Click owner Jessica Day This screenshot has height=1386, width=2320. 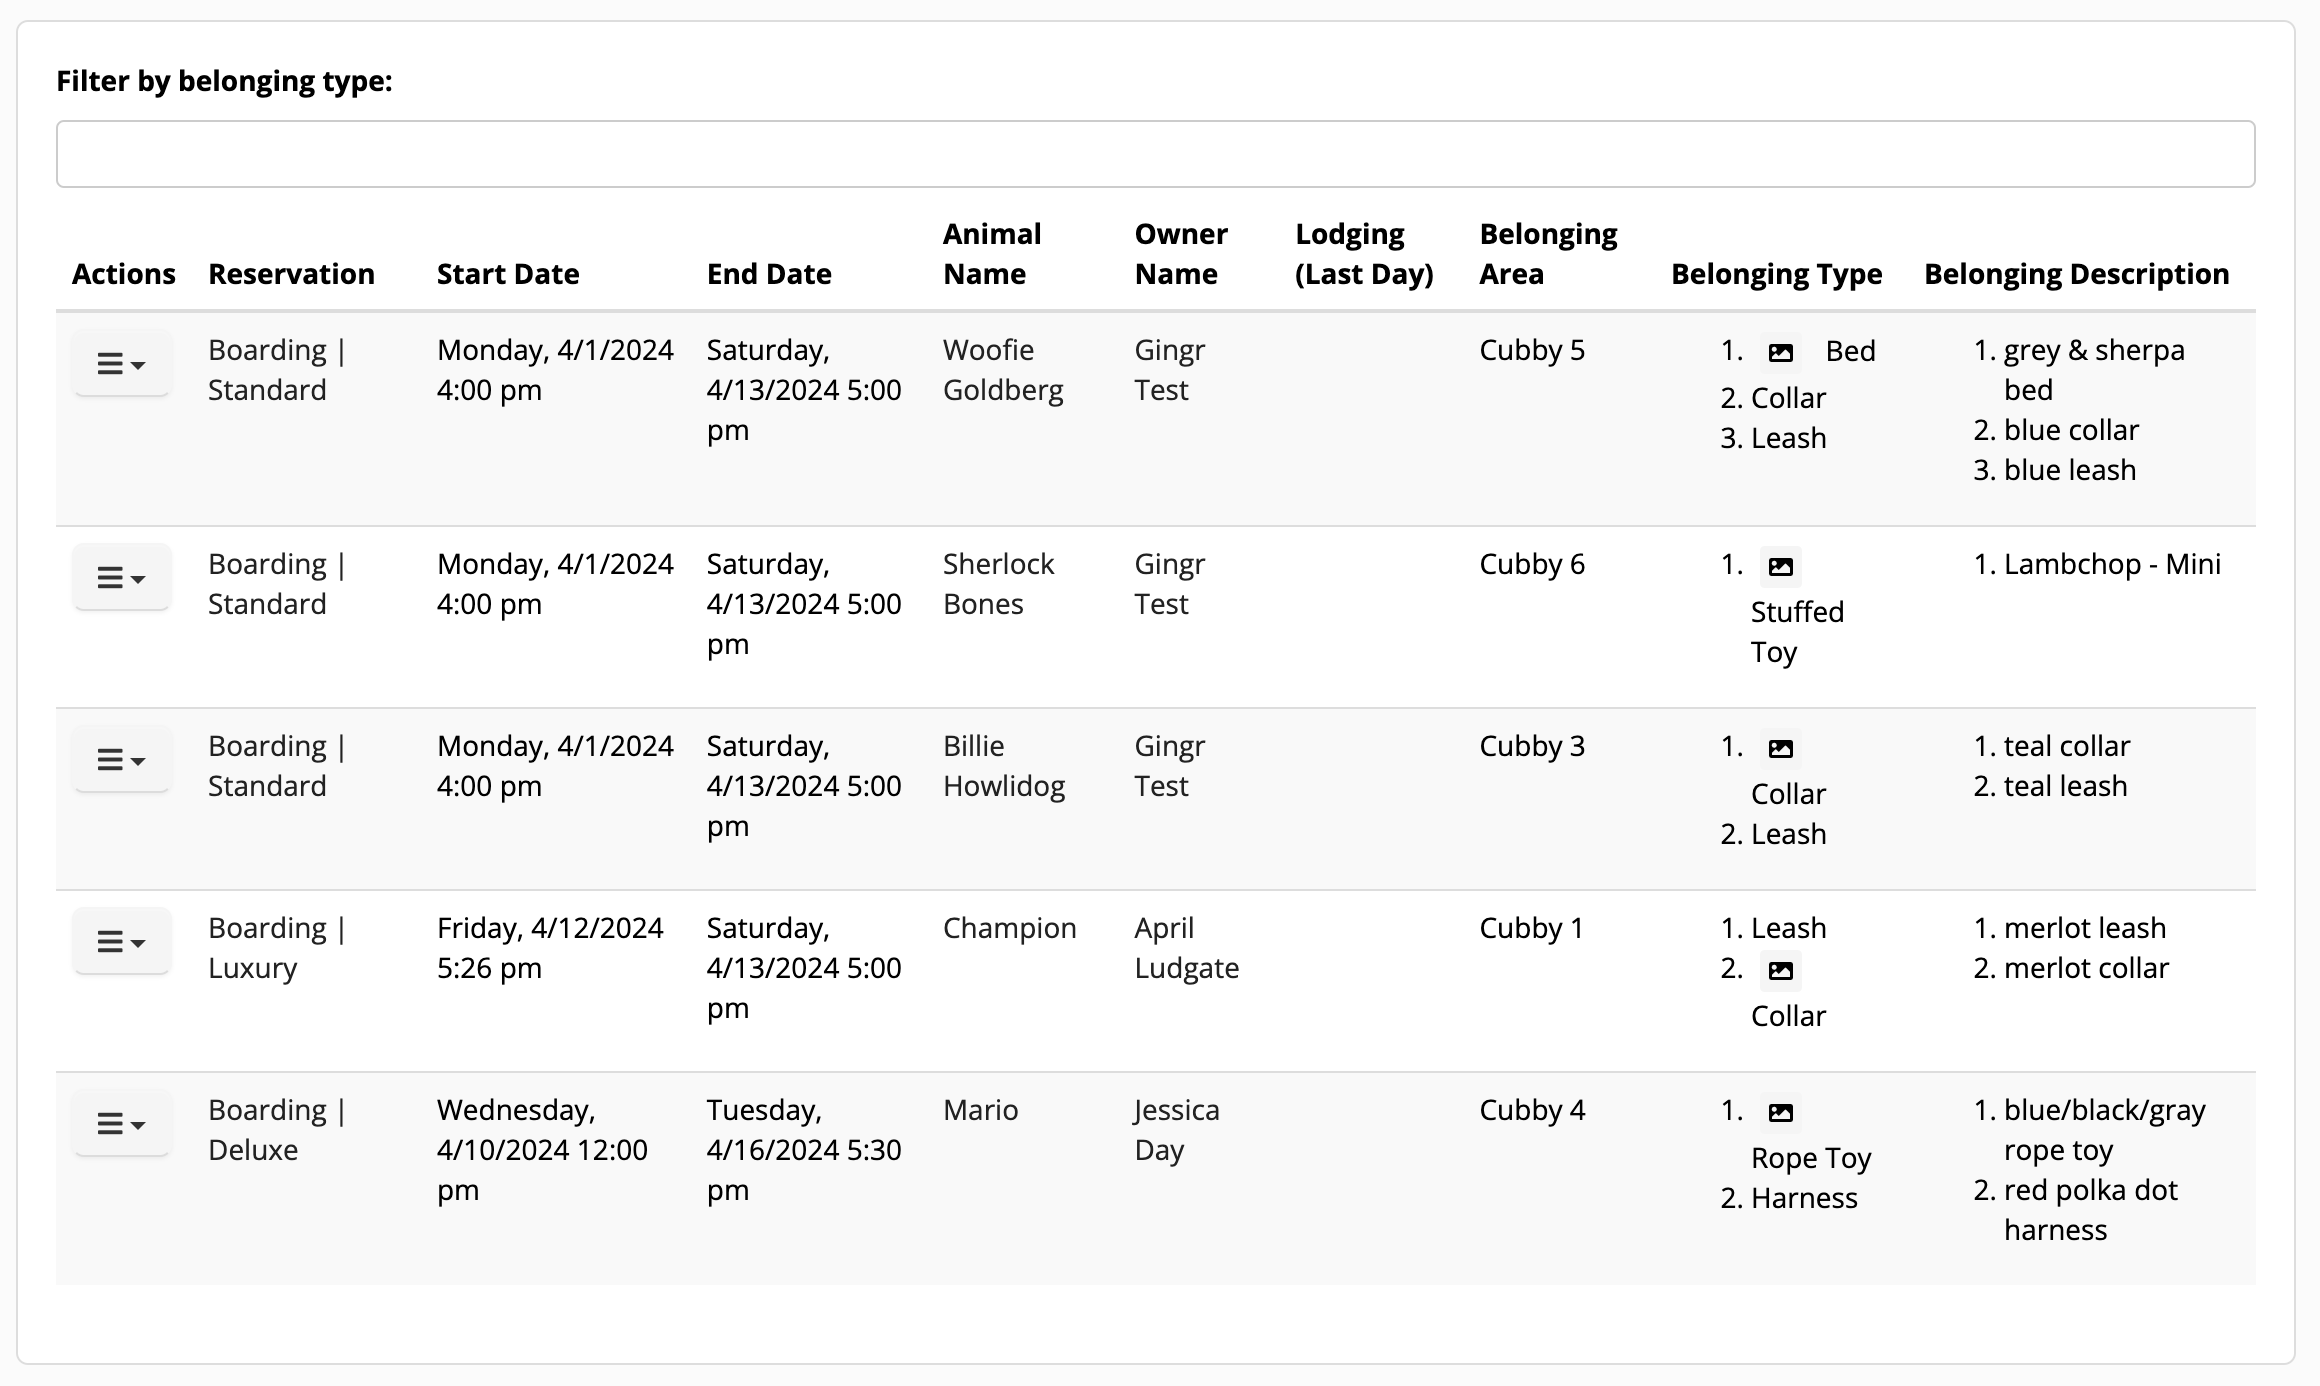[x=1177, y=1130]
